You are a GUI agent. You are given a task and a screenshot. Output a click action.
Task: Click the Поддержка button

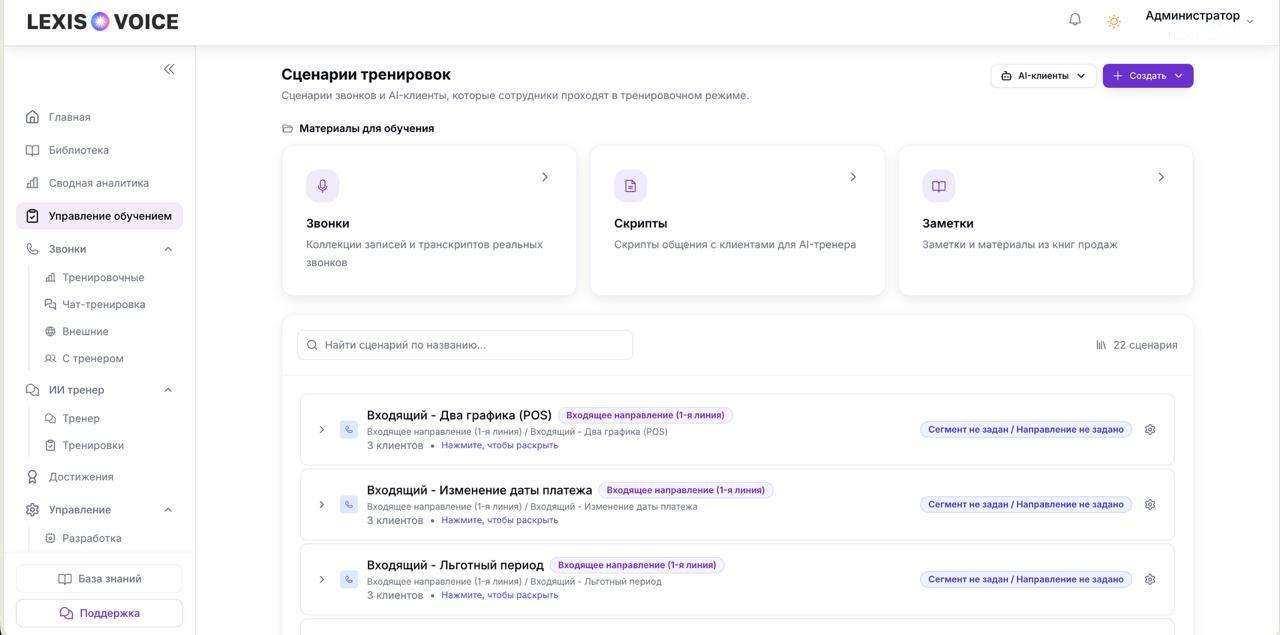coord(99,613)
